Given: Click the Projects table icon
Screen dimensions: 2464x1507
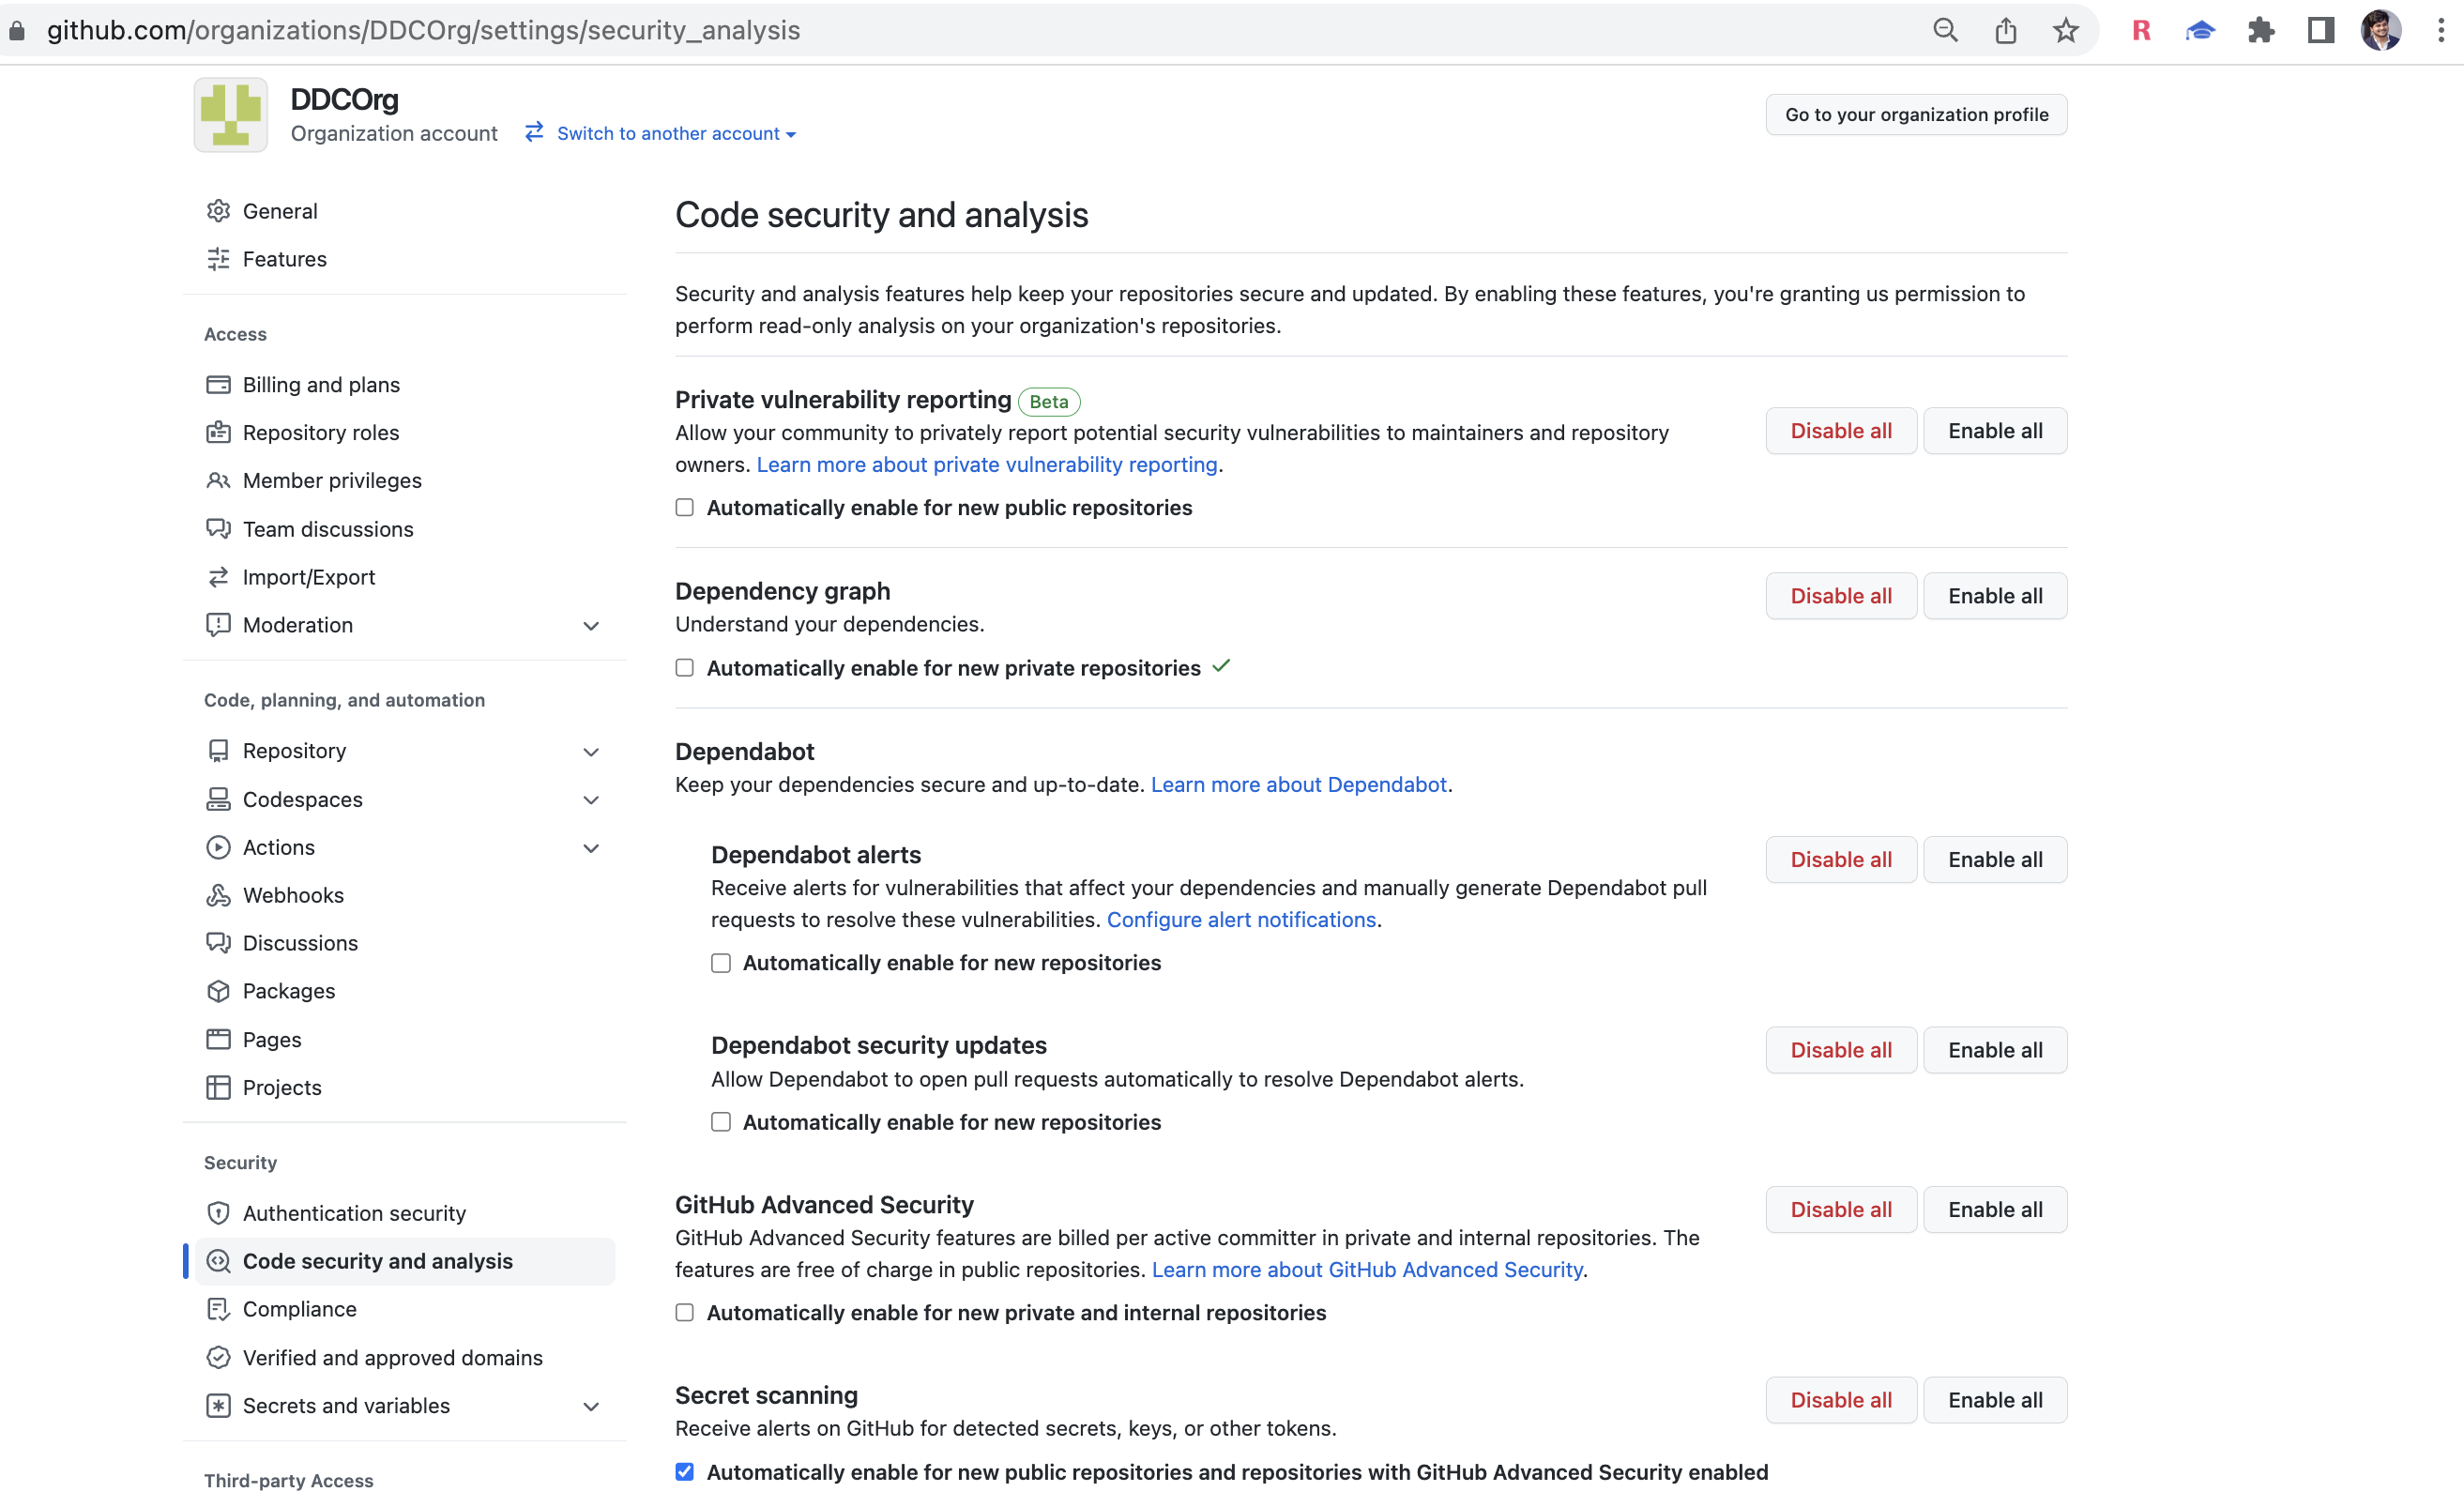Looking at the screenshot, I should pyautogui.click(x=218, y=1087).
